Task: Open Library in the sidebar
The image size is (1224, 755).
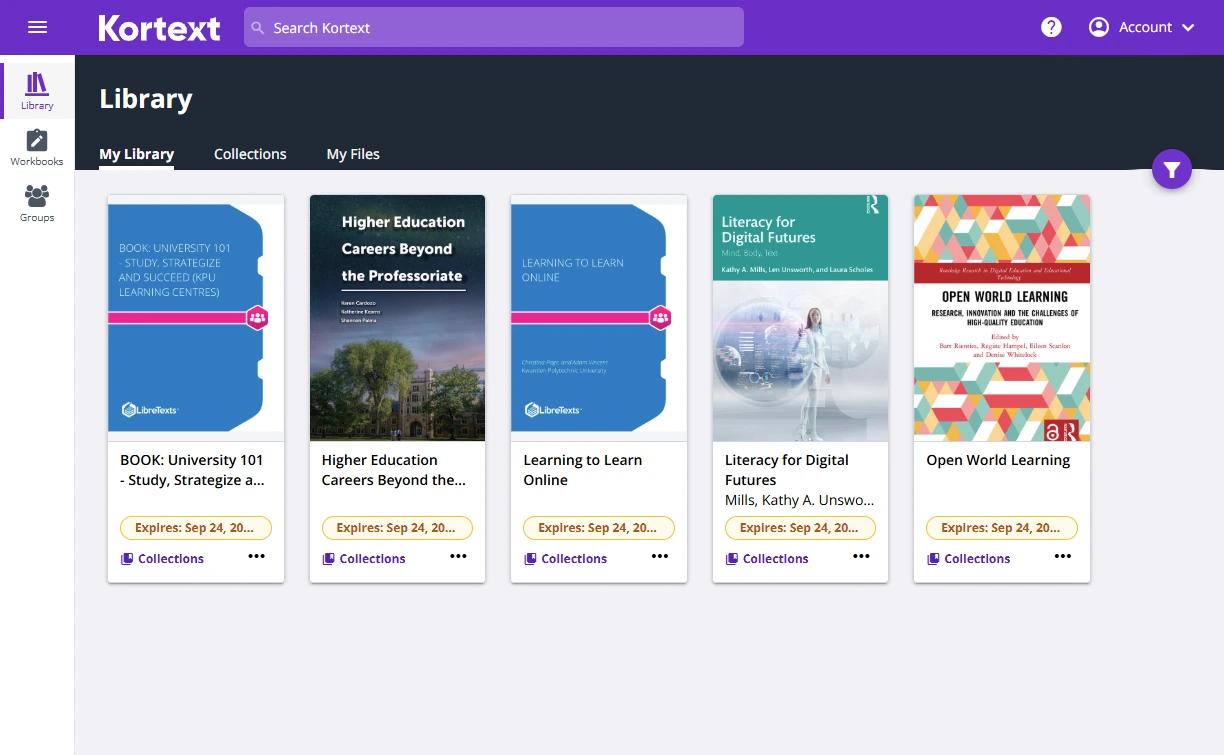Action: (x=37, y=91)
